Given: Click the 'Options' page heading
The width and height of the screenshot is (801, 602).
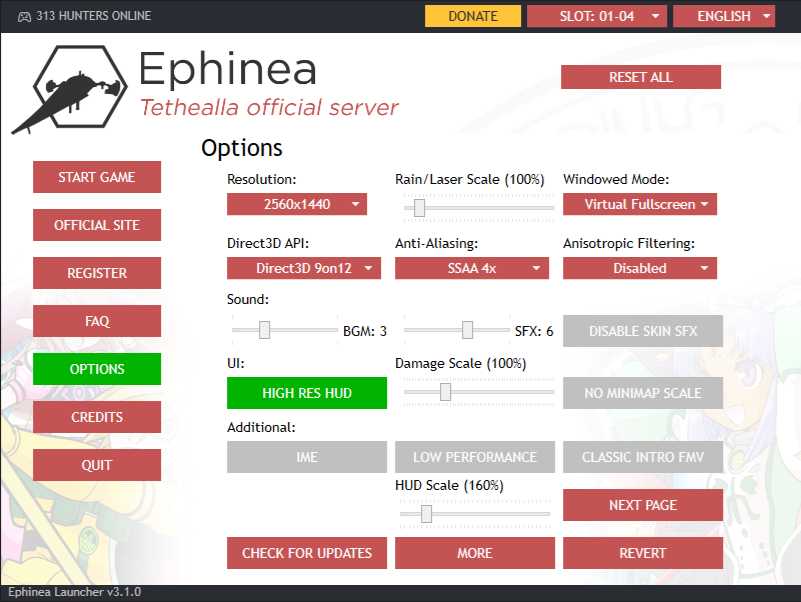Looking at the screenshot, I should click(242, 148).
